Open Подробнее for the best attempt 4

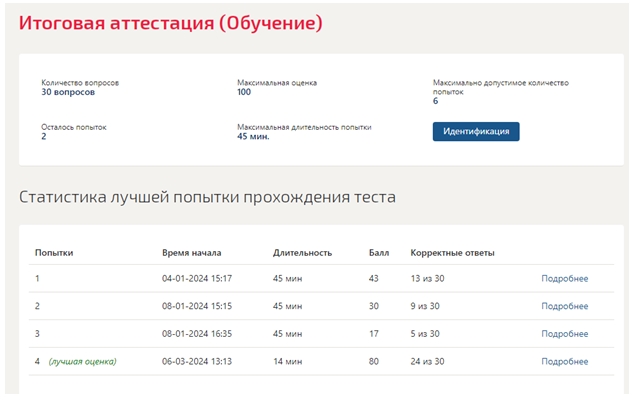point(565,362)
